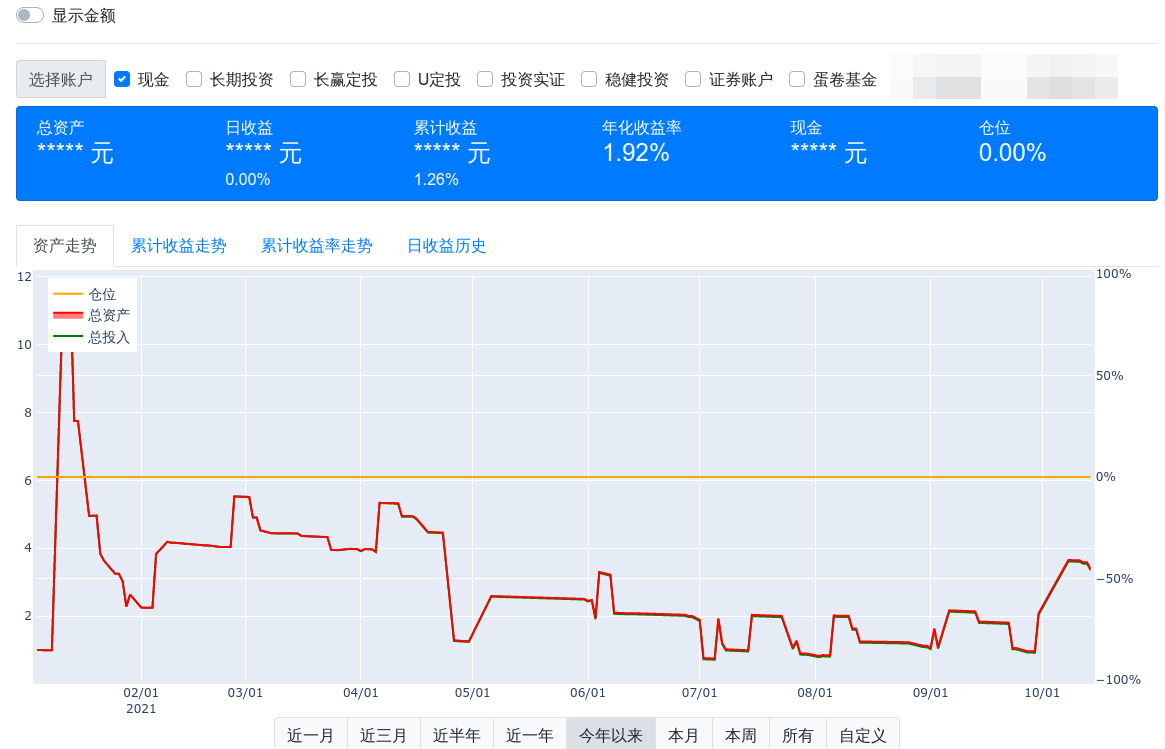Toggle the 仓位 legend series

85,294
